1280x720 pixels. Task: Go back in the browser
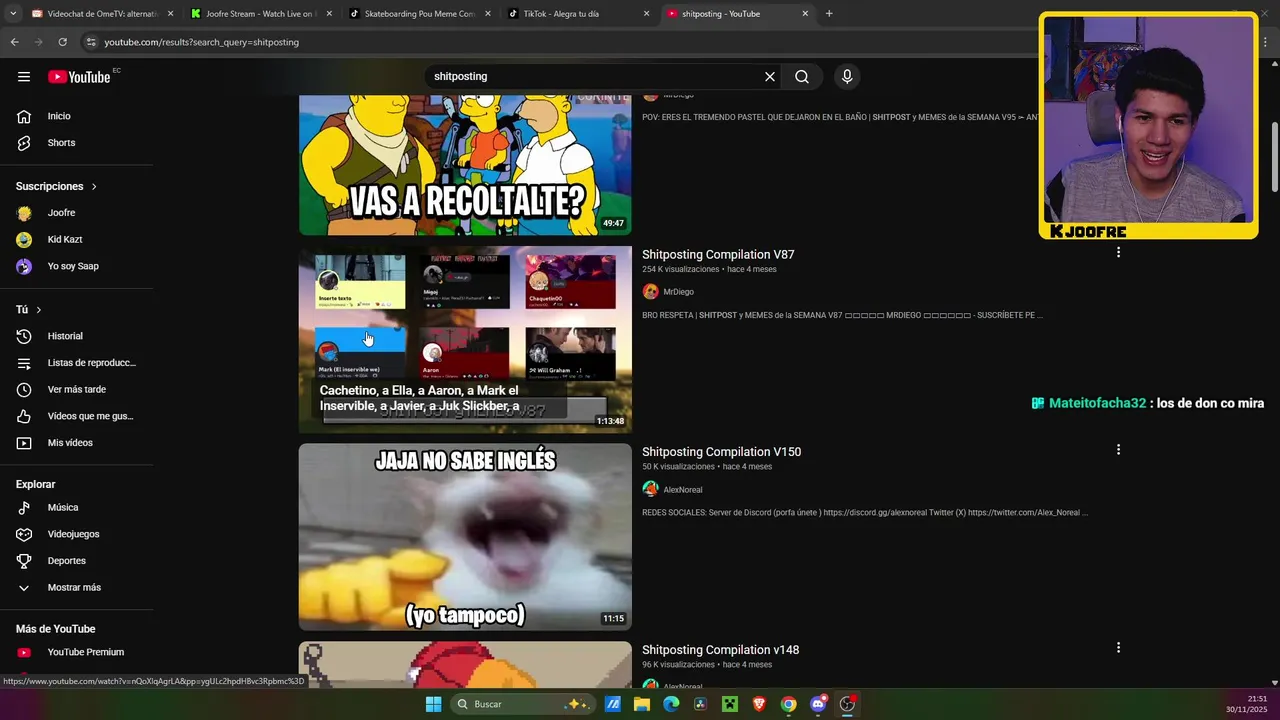pos(14,42)
